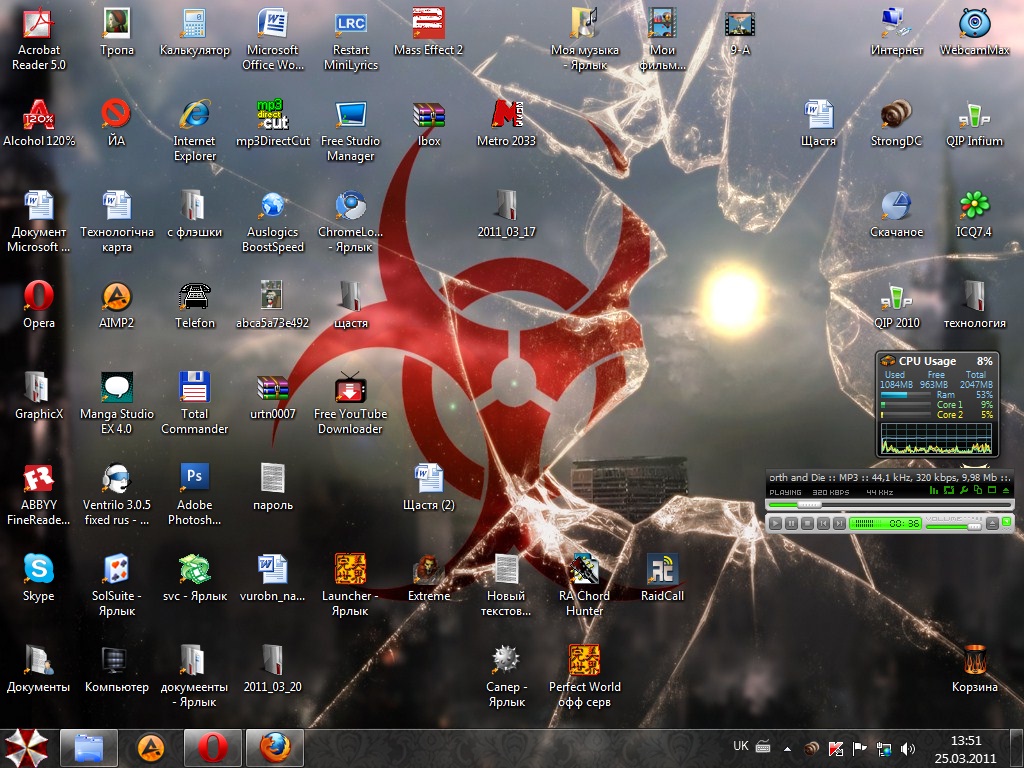This screenshot has height=768, width=1024.
Task: Toggle the equalizer icon in the player
Action: (934, 490)
